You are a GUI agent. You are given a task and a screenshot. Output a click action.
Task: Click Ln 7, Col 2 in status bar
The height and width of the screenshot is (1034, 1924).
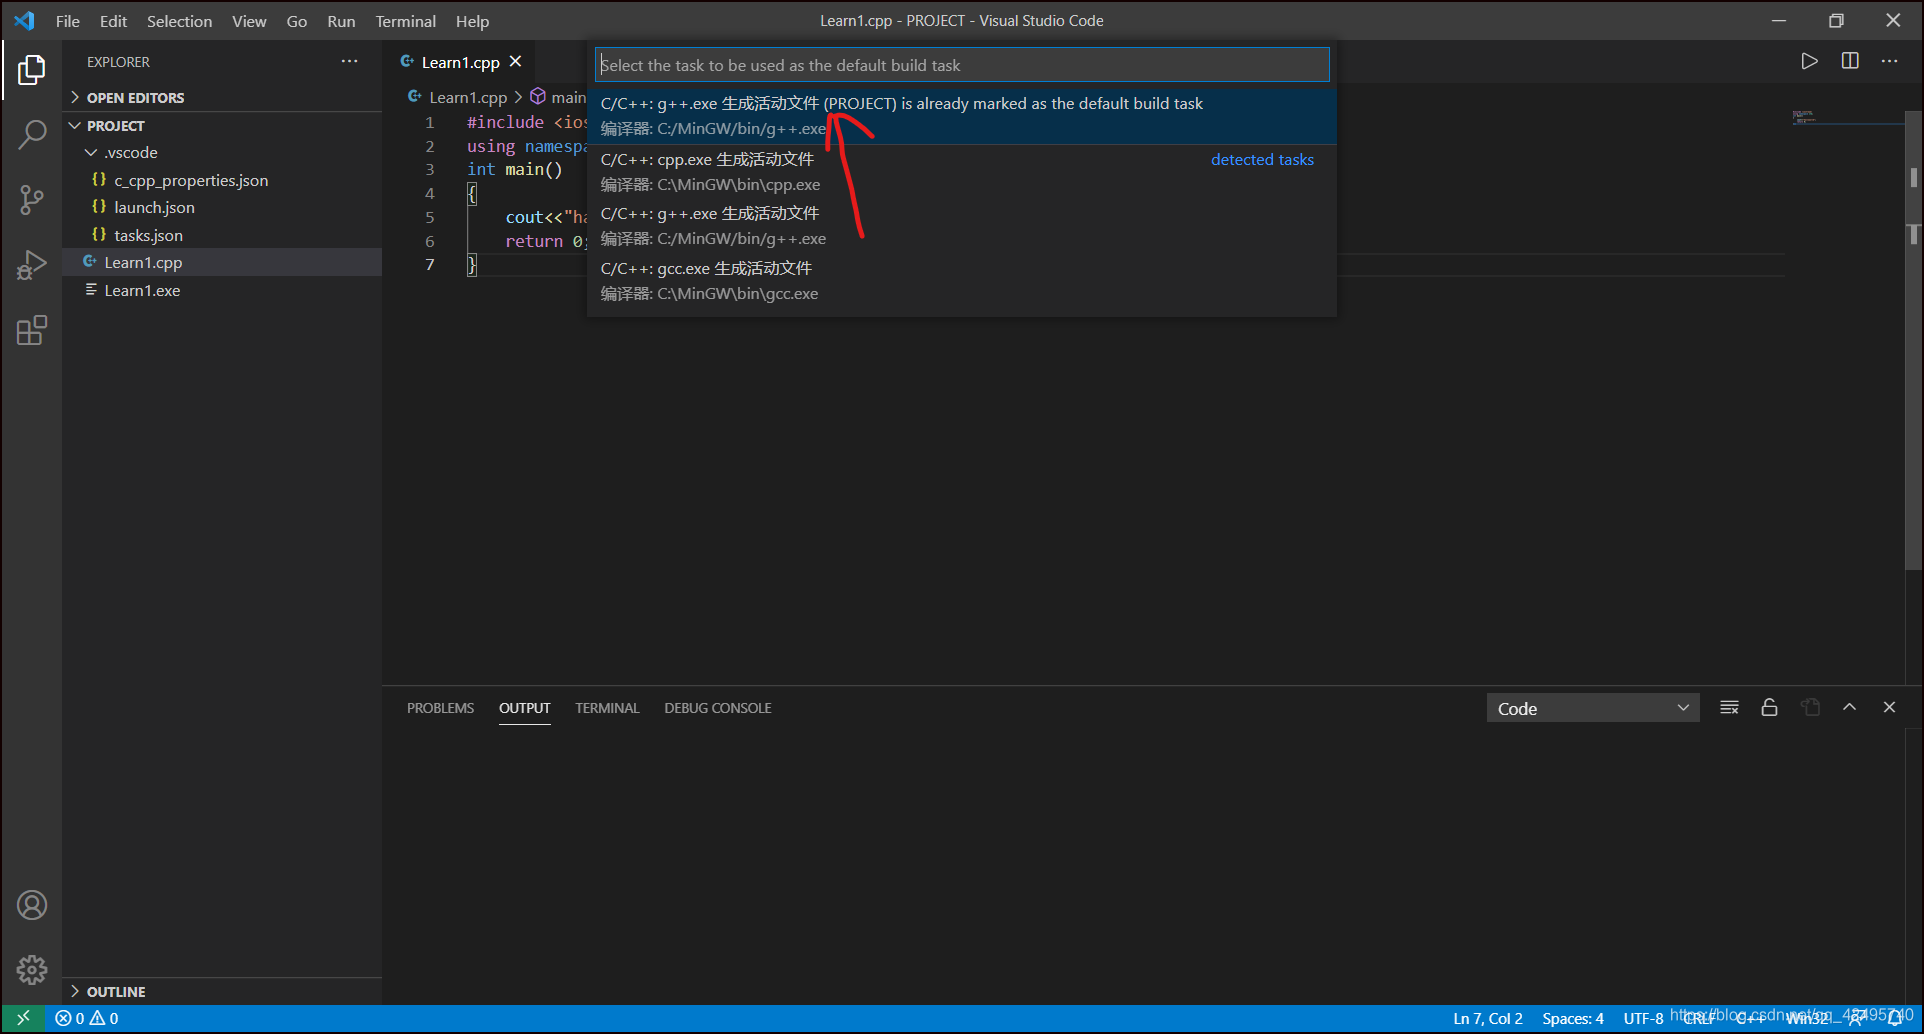1487,1018
